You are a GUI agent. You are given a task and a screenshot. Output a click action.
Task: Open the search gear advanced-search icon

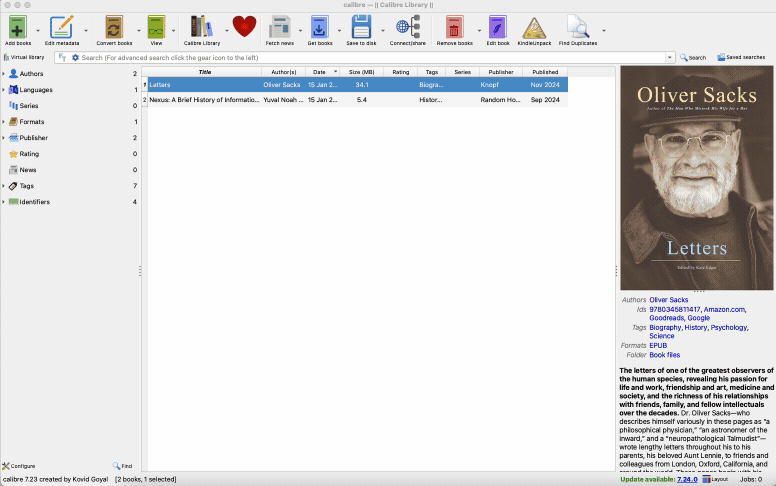click(75, 57)
